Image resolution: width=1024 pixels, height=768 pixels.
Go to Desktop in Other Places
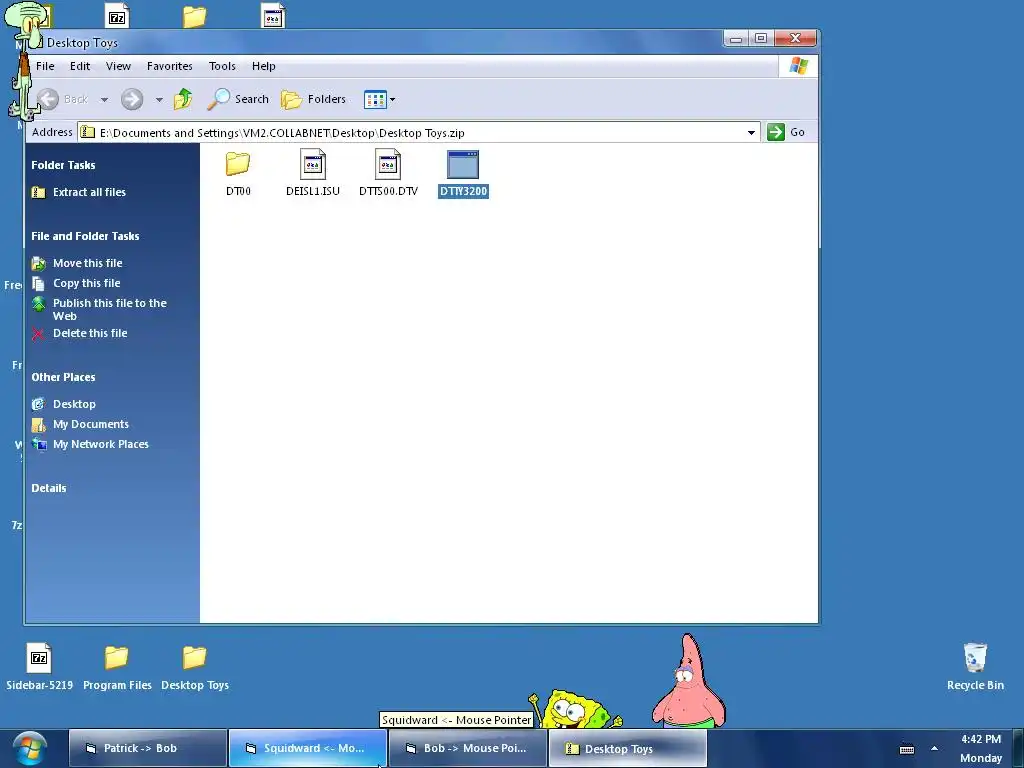click(x=74, y=404)
